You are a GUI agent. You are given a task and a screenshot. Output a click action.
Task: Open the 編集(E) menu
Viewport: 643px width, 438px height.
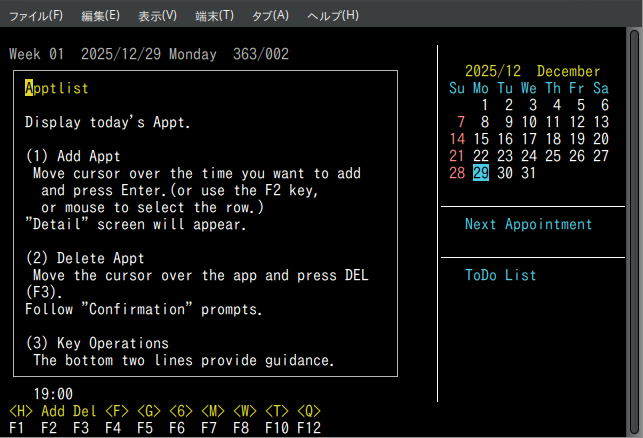[100, 15]
